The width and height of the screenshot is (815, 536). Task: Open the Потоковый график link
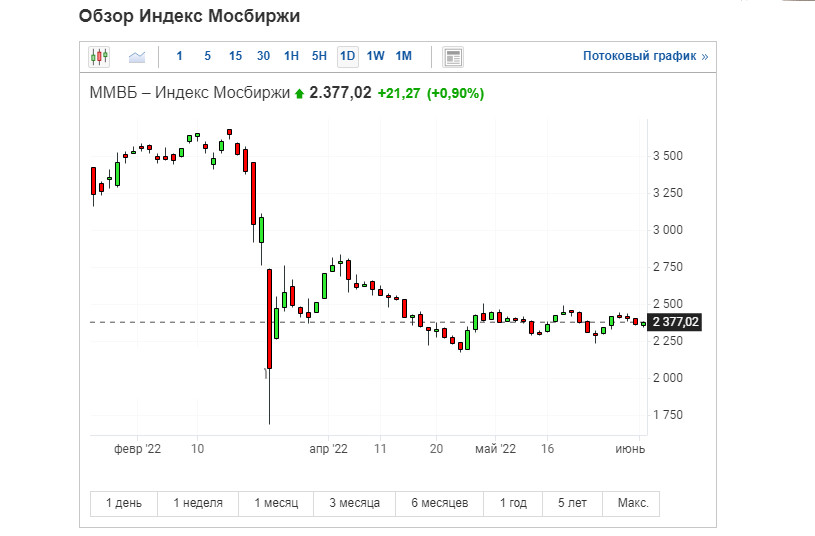coord(645,56)
